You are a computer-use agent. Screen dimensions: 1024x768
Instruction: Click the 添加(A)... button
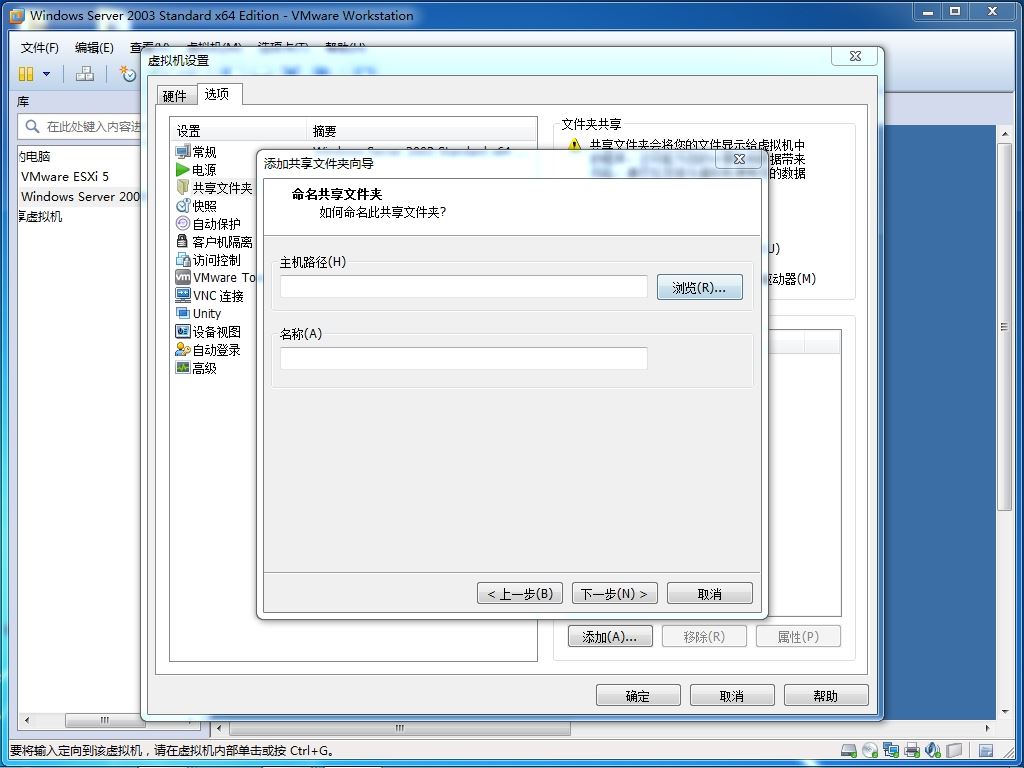(x=610, y=637)
